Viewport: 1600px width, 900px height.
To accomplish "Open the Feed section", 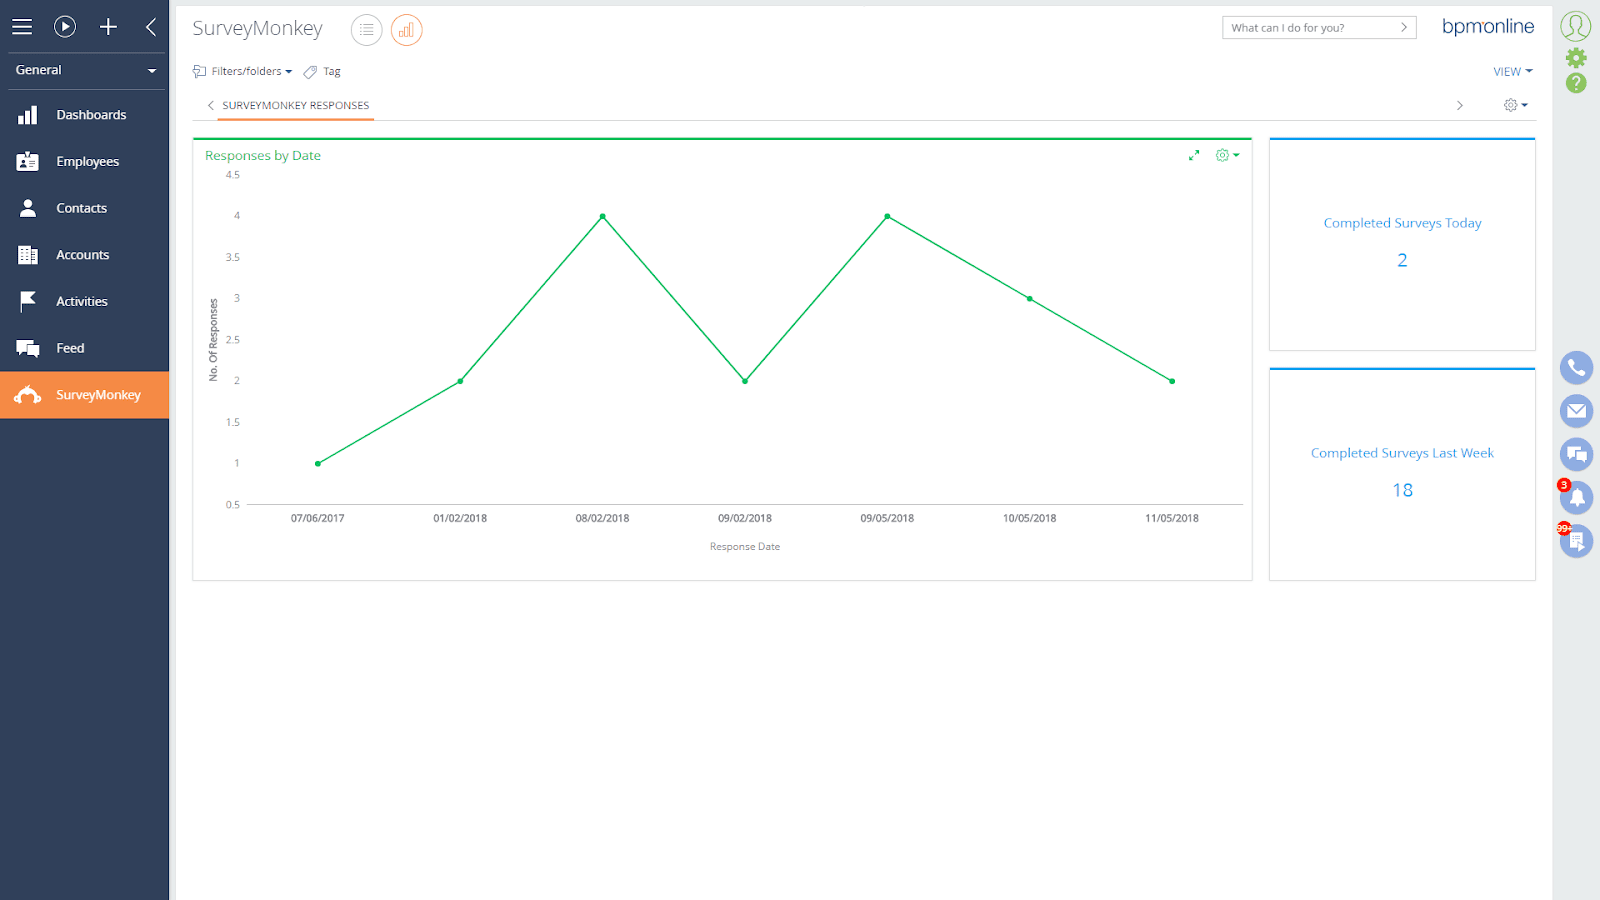I will coord(85,348).
